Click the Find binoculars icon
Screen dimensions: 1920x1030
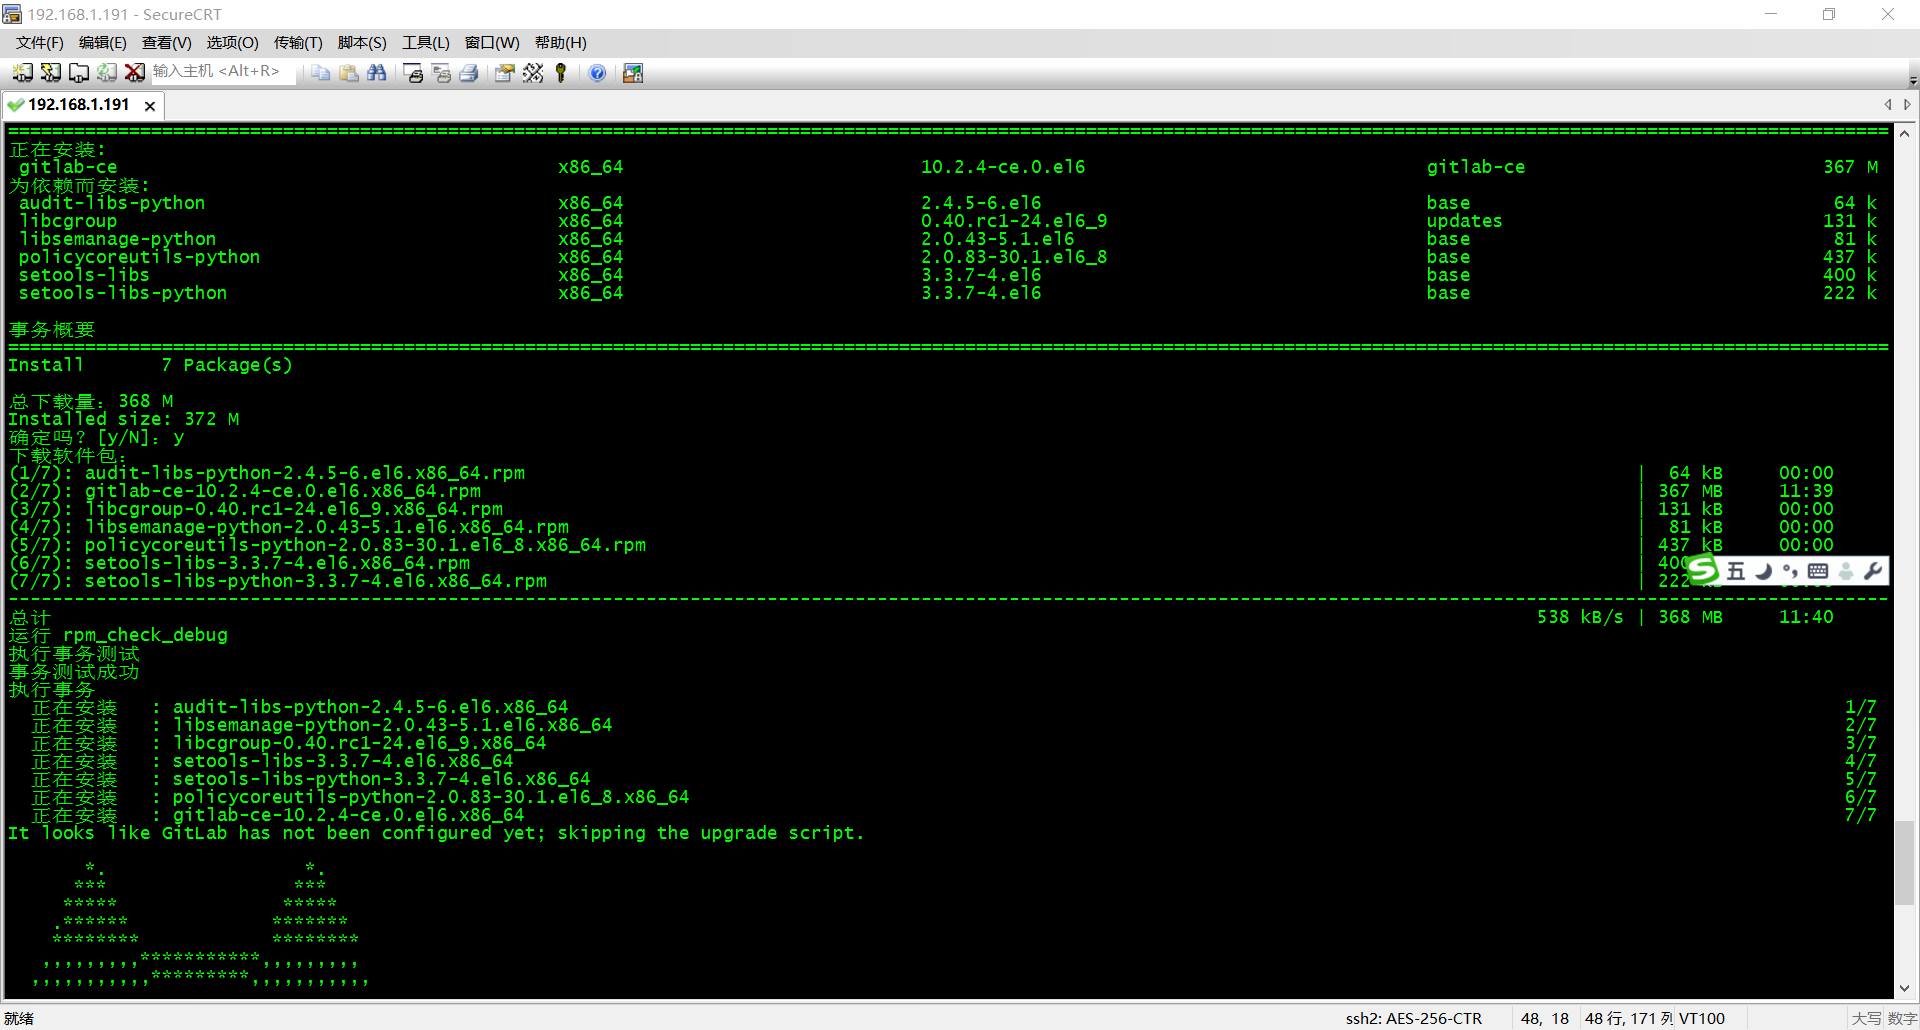click(377, 72)
